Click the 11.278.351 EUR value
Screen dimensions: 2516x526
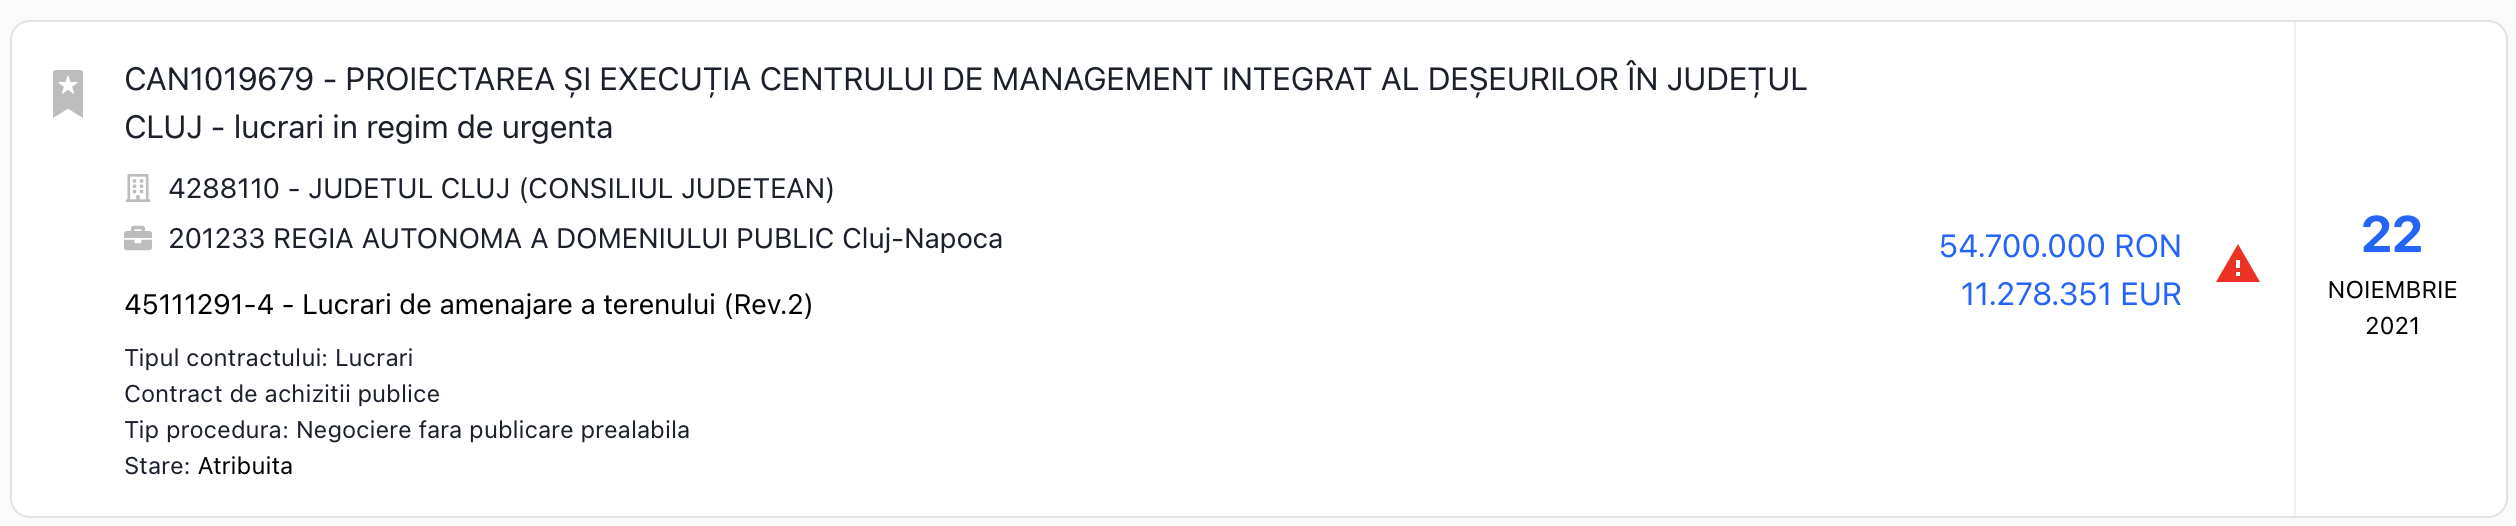click(x=2070, y=295)
